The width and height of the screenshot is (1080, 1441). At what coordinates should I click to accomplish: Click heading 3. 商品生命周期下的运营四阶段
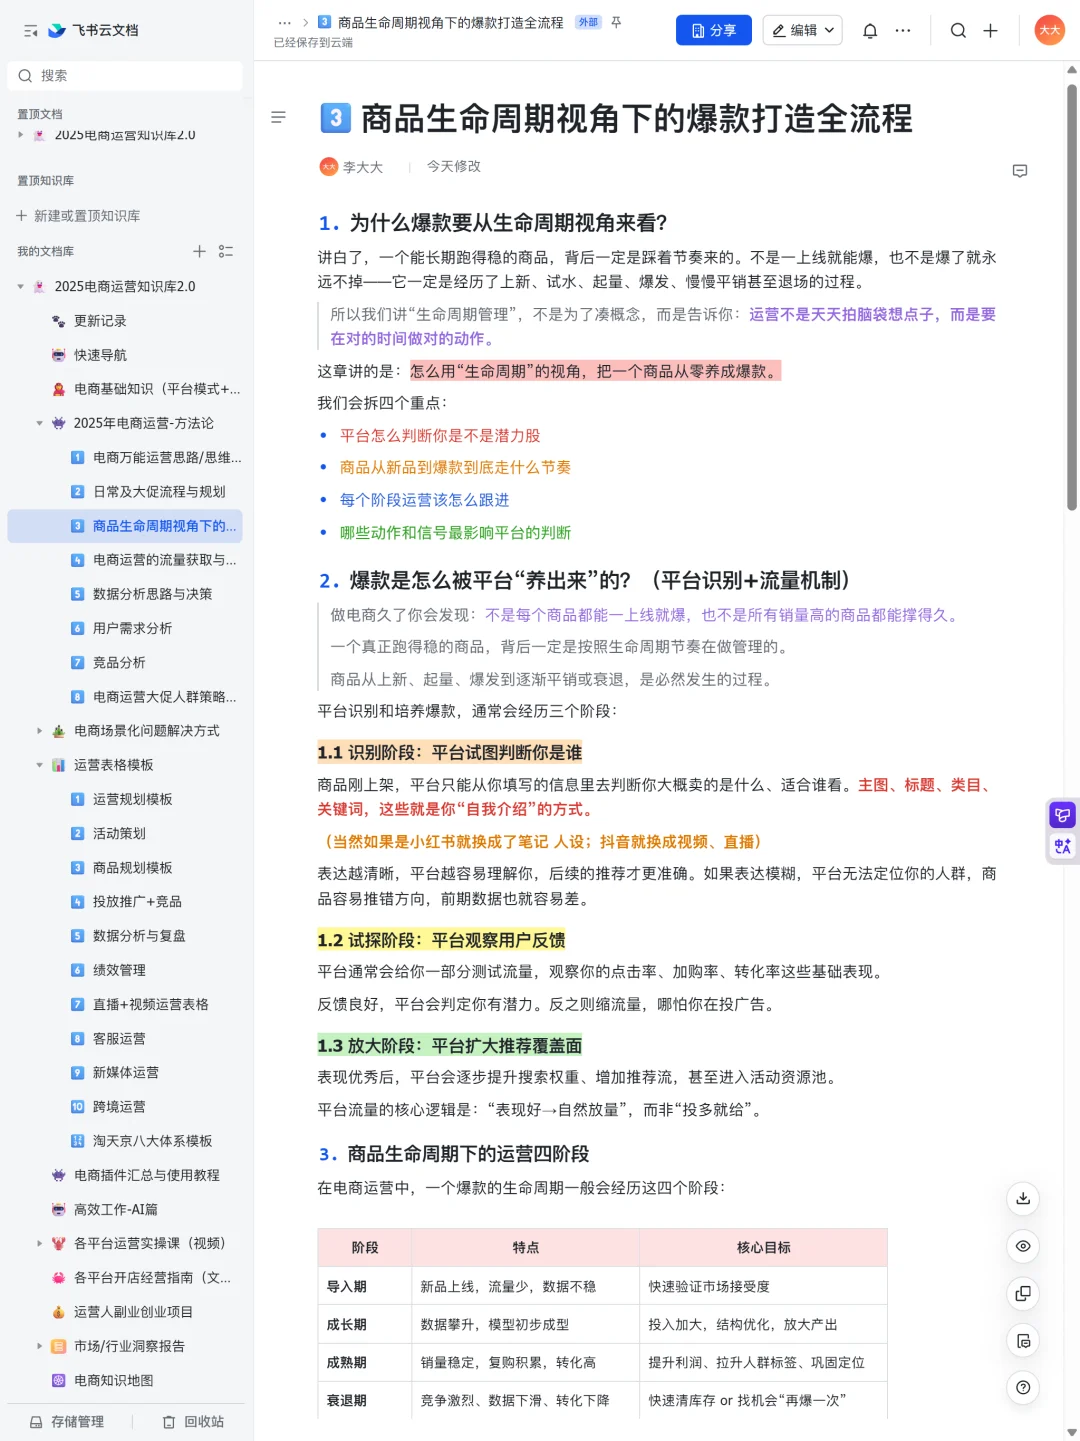(x=454, y=1154)
